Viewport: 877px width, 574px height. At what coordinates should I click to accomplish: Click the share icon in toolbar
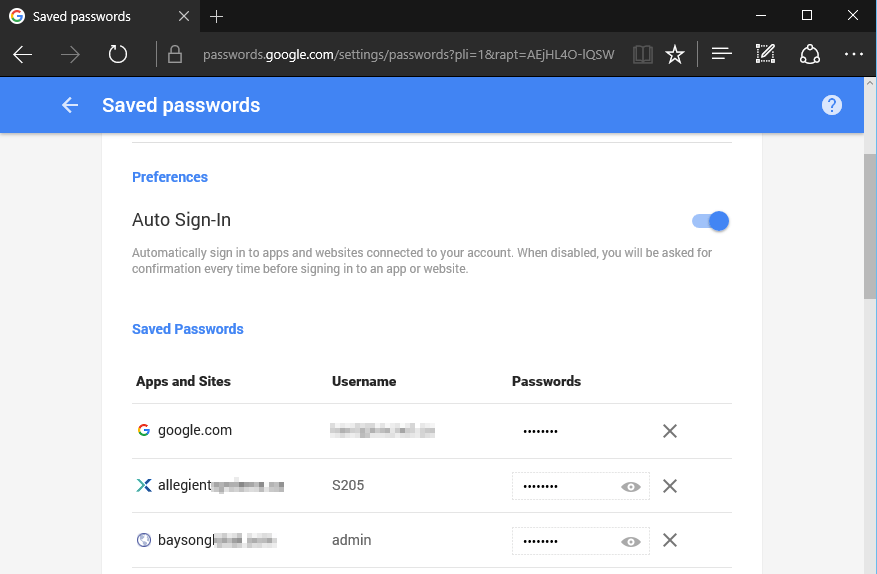pos(809,54)
